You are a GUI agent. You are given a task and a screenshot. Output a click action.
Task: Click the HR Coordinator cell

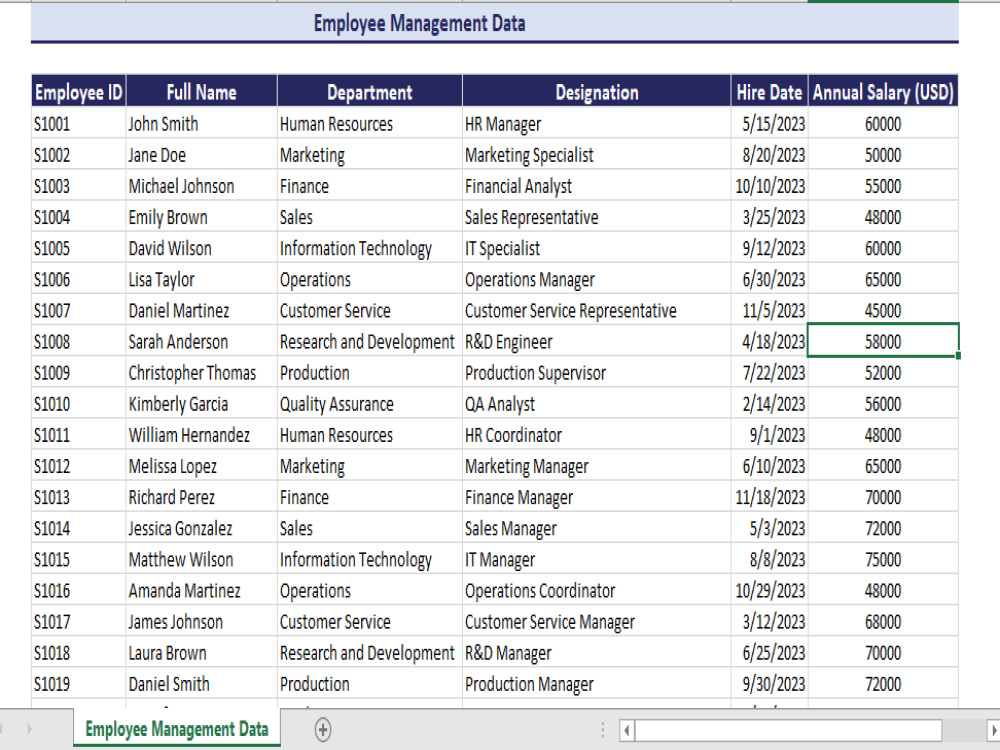(x=596, y=435)
